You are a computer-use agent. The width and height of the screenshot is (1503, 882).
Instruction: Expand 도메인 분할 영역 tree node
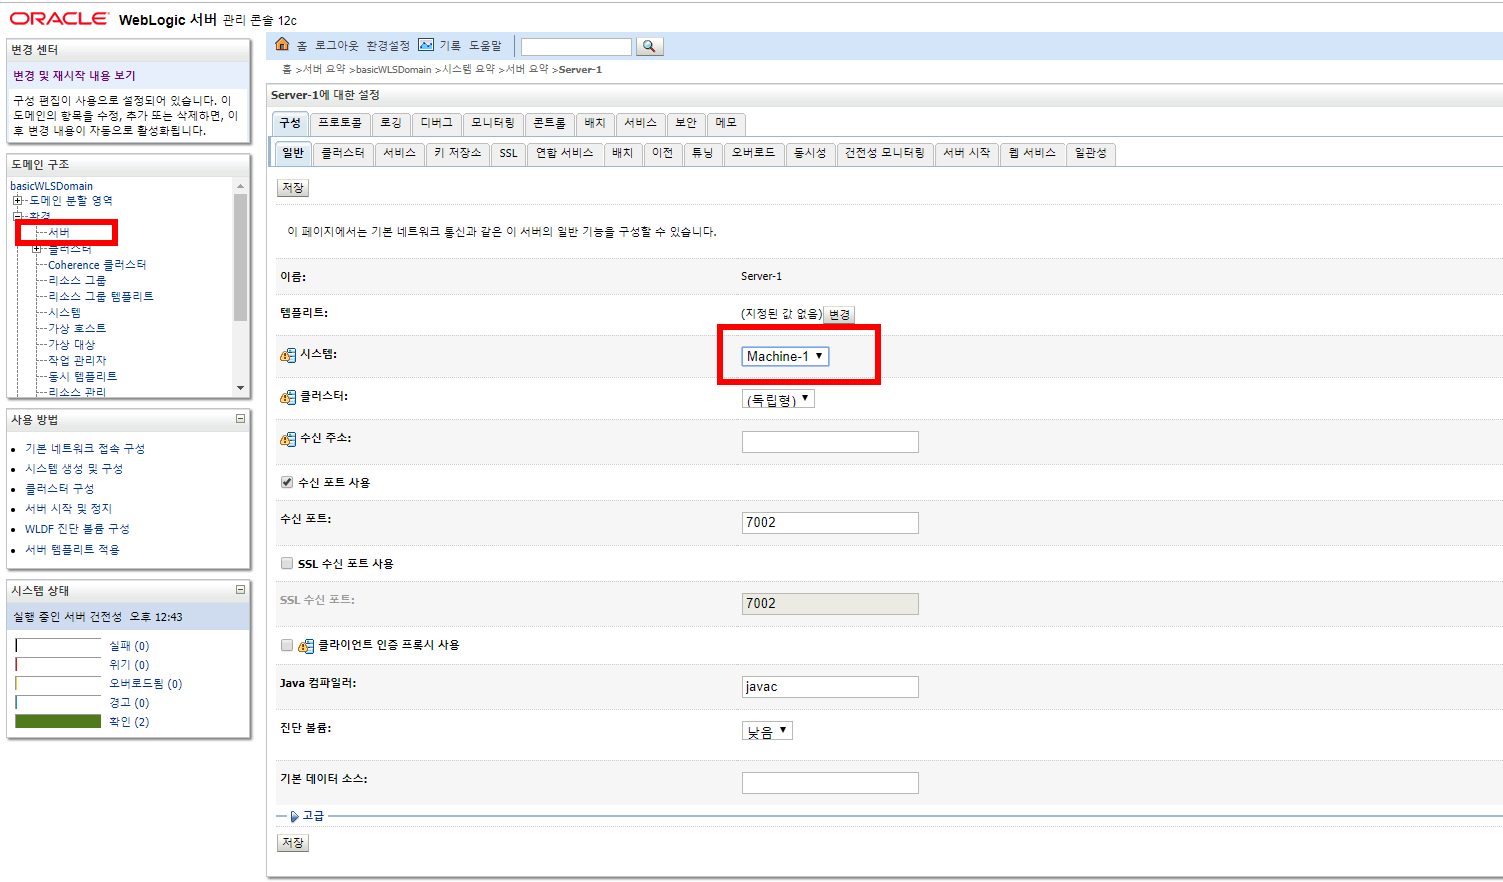[x=17, y=201]
